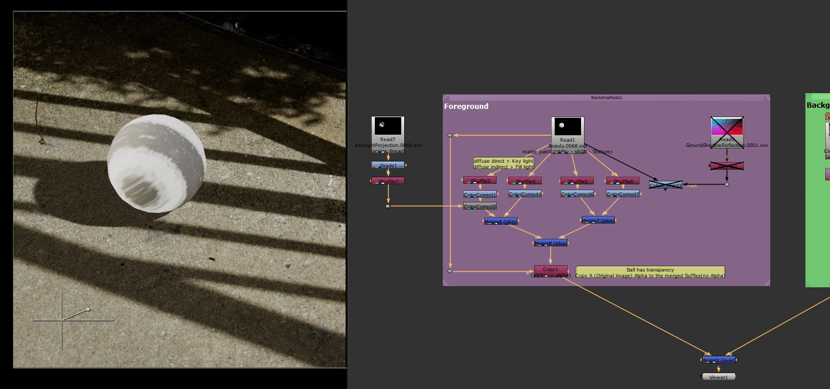Screen dimensions: 830x389
Task: Select the Grade1 node
Action: point(387,165)
